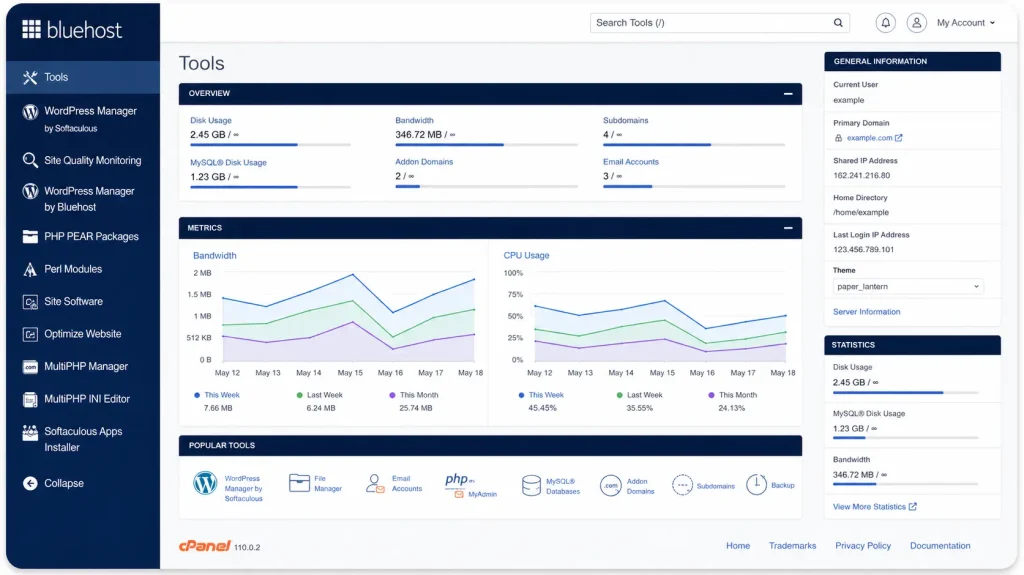This screenshot has height=575, width=1024.
Task: Open MySQL Databases popular tool icon
Action: pyautogui.click(x=531, y=485)
